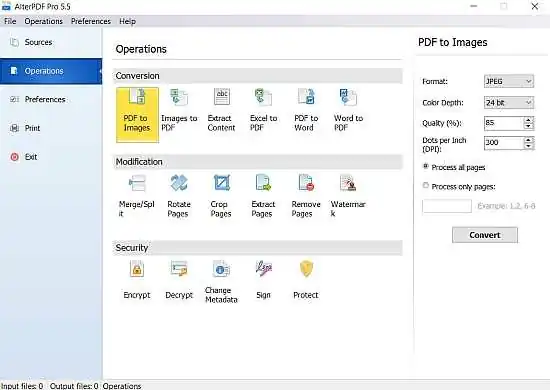Close the AlterPDF Pro window
This screenshot has height=390, width=550.
pyautogui.click(x=535, y=6)
